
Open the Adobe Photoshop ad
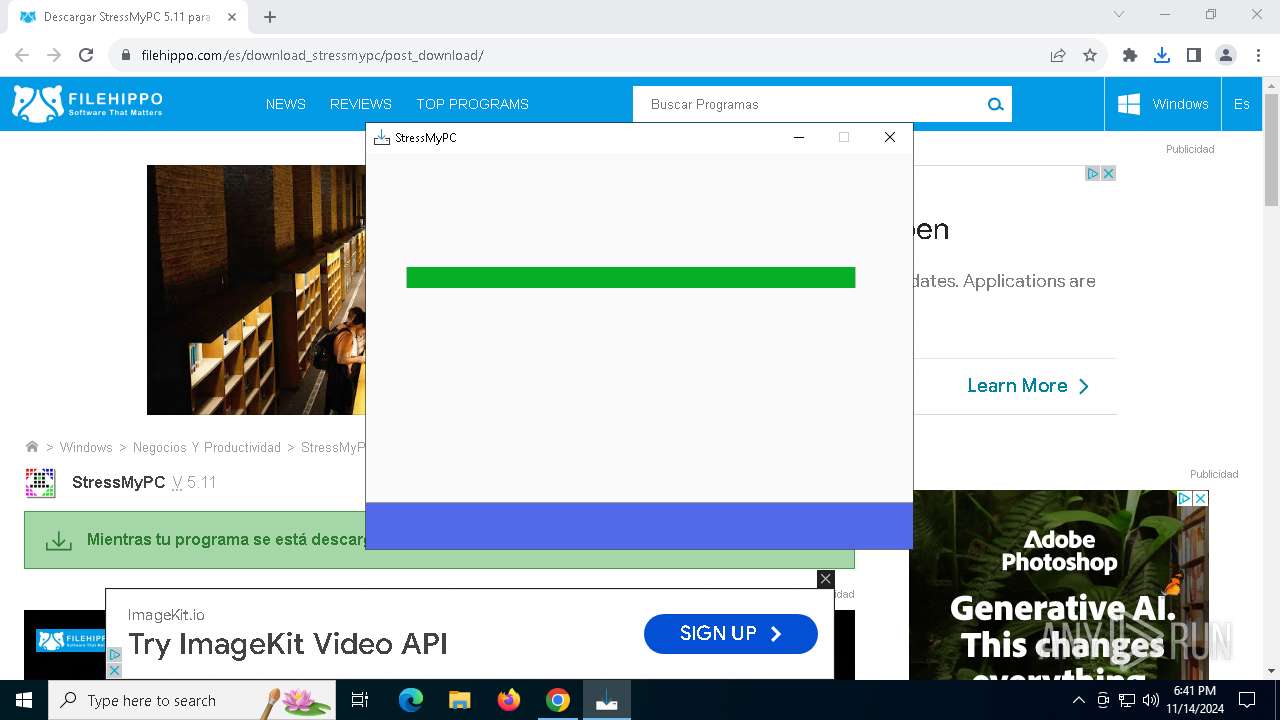[x=1059, y=585]
